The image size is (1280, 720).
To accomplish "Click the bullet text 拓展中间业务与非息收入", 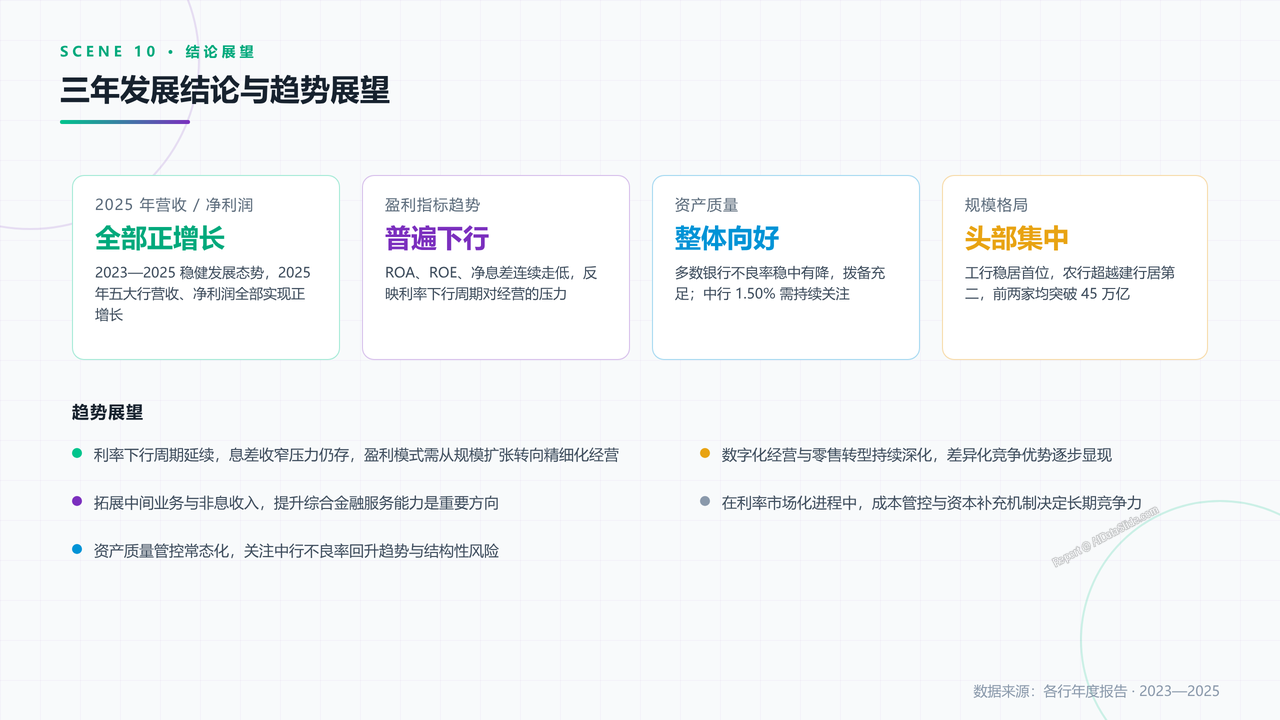I will tap(296, 503).
